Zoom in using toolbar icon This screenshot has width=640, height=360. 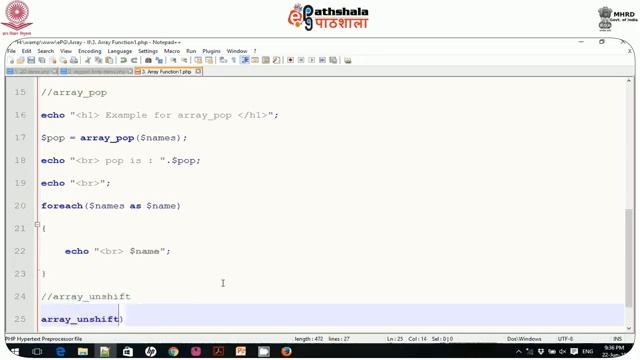coord(173,60)
